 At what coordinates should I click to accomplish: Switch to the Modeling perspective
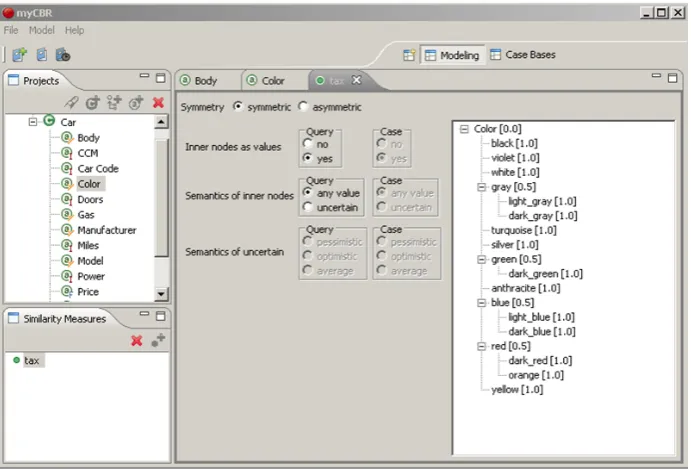pos(453,55)
